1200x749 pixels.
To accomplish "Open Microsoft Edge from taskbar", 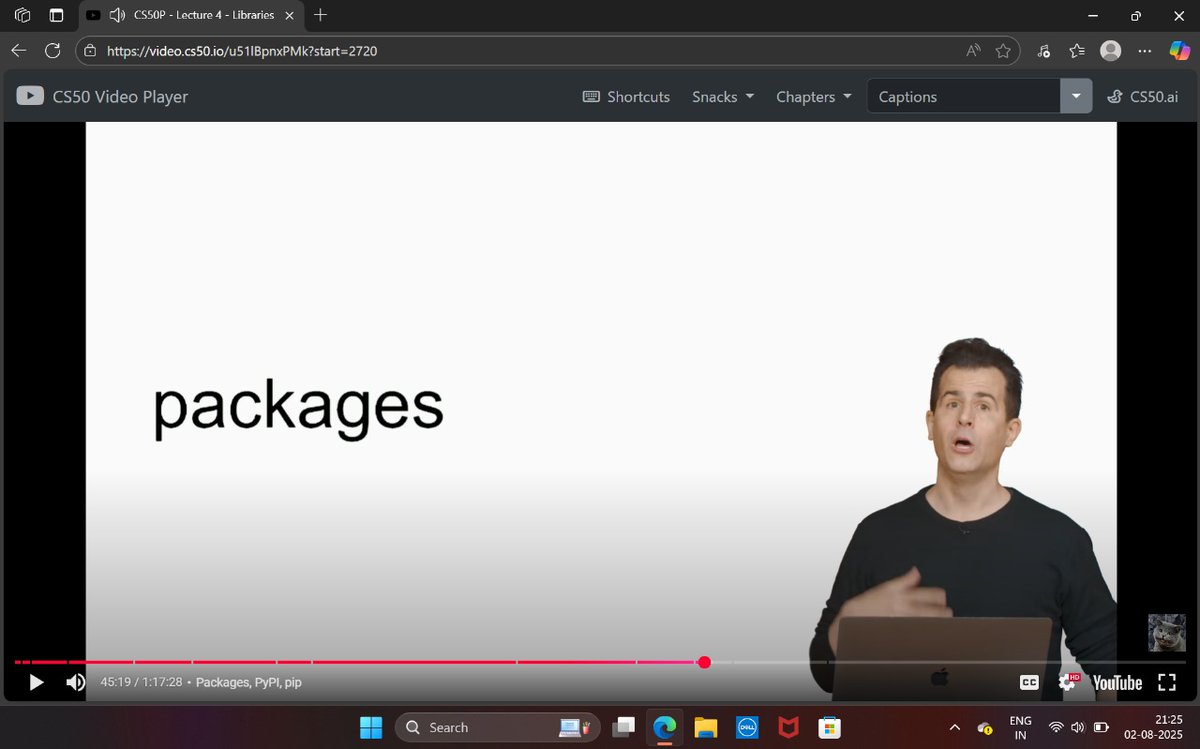I will pos(665,727).
